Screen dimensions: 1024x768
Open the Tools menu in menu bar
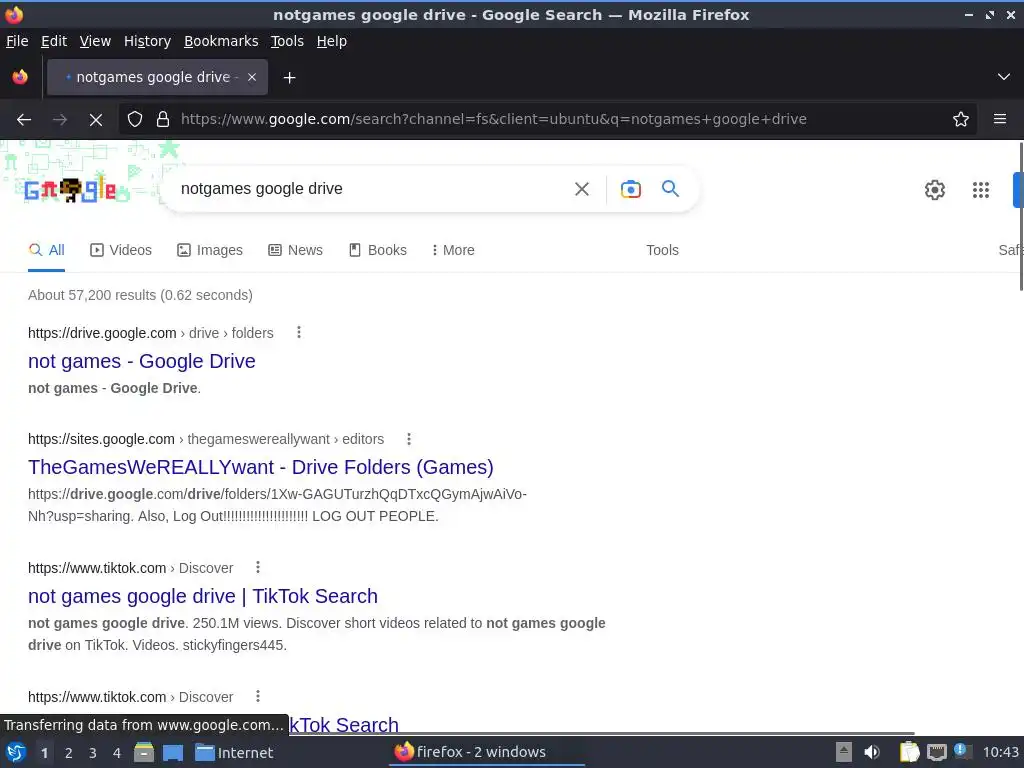pos(287,41)
